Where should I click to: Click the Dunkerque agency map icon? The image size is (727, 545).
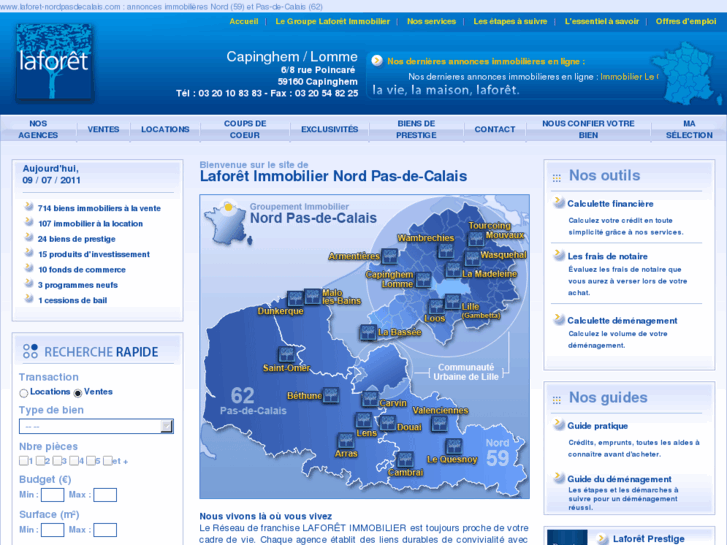295,298
